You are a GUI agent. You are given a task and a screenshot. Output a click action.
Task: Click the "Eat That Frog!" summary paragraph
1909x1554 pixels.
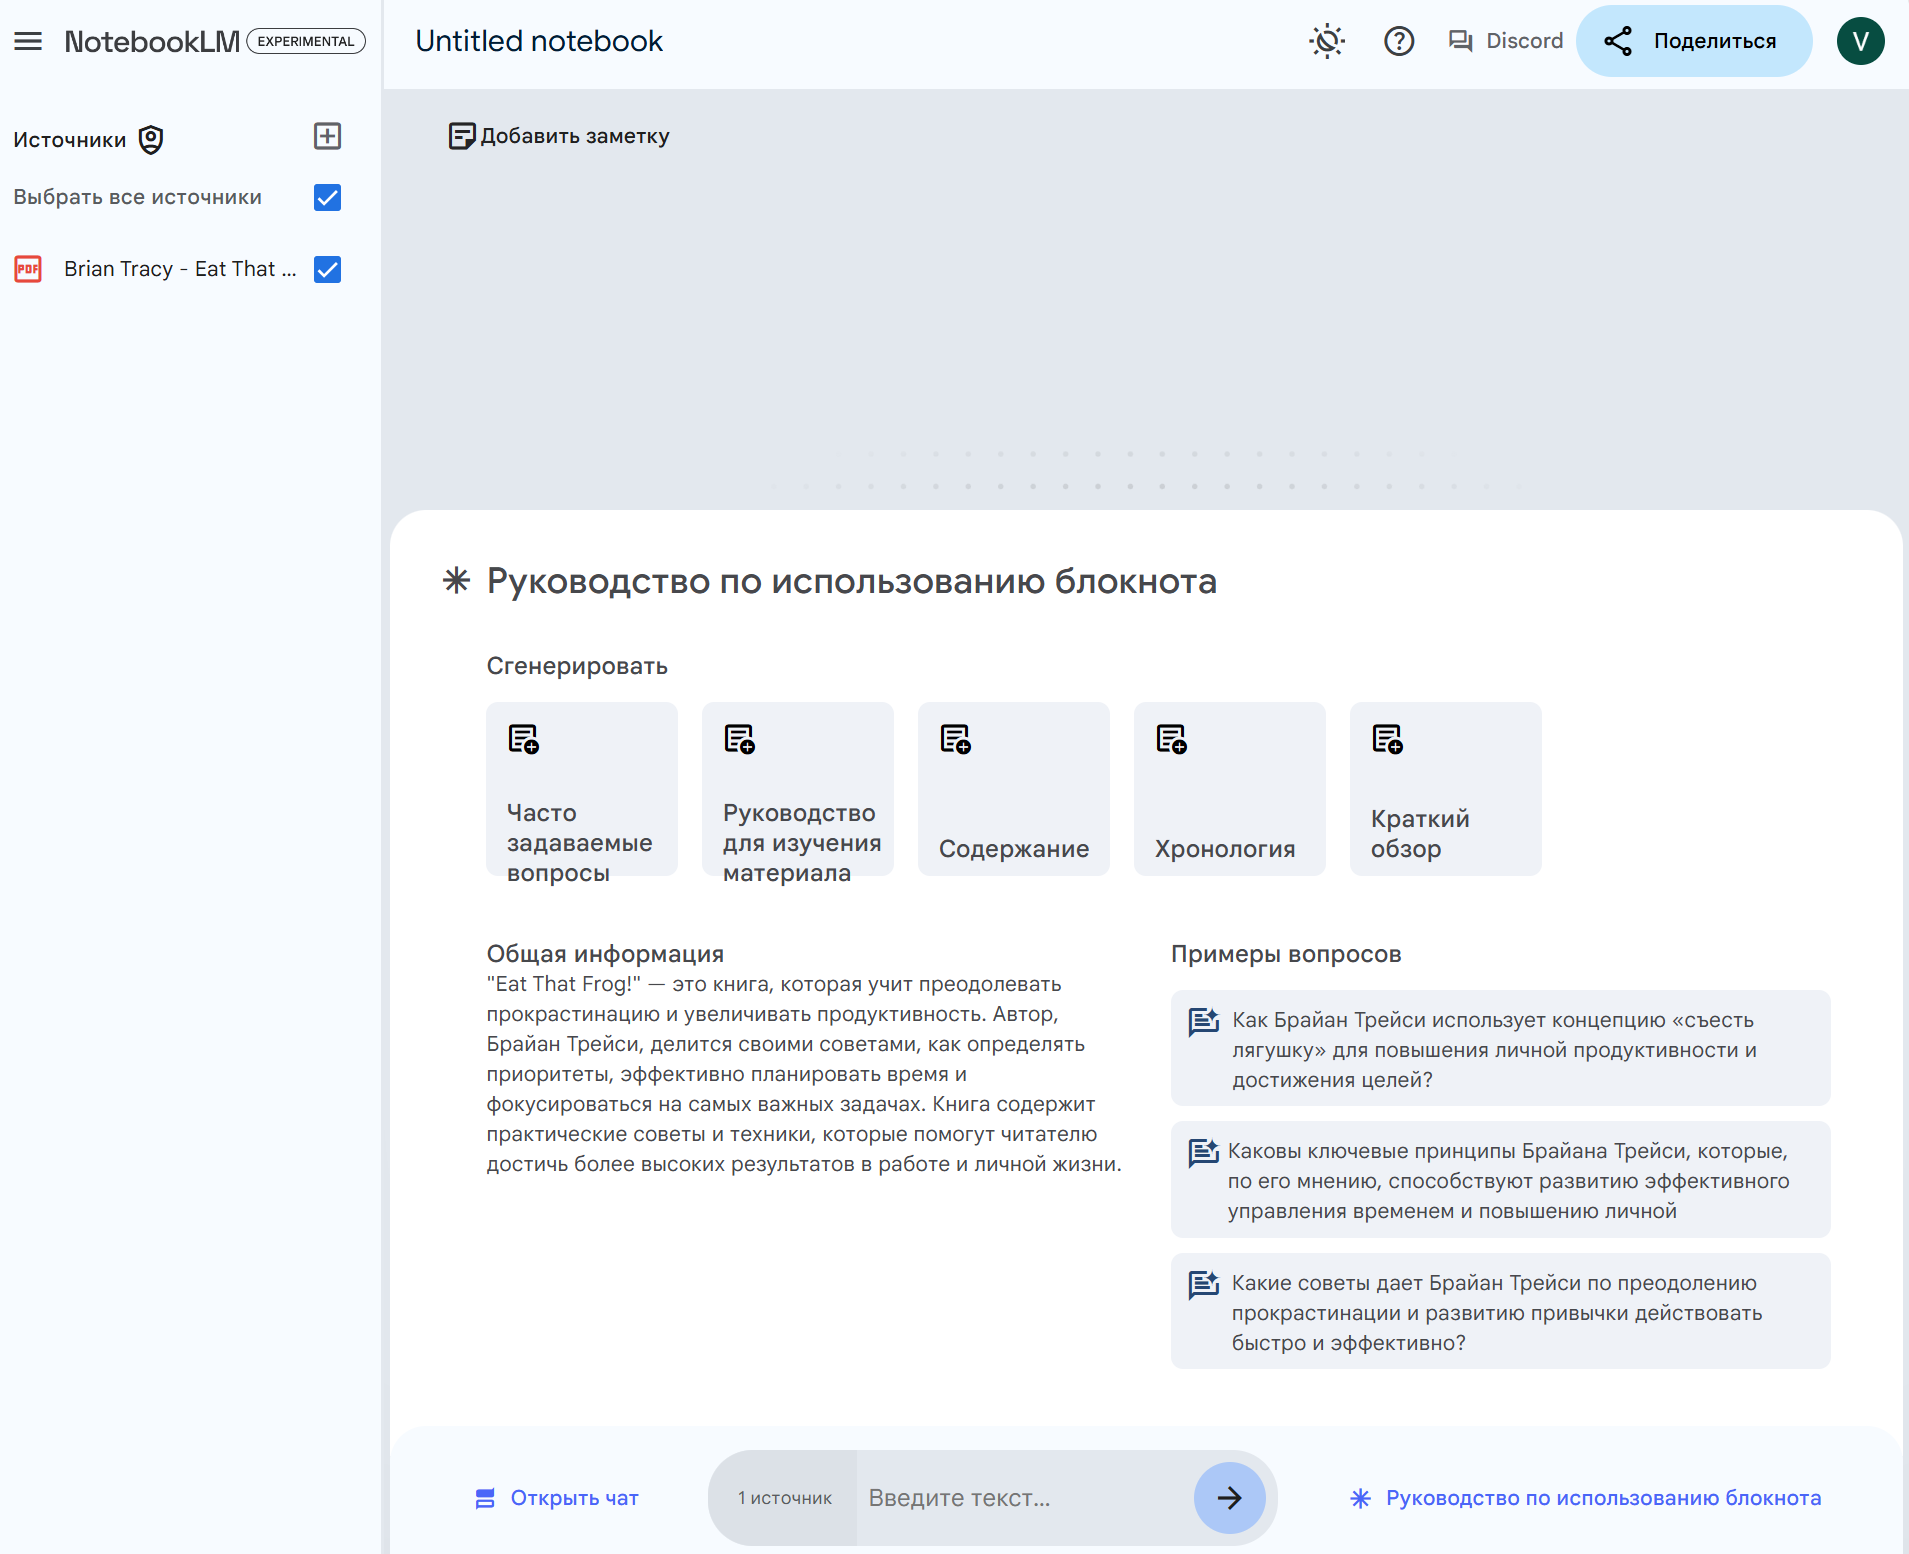pyautogui.click(x=804, y=1074)
